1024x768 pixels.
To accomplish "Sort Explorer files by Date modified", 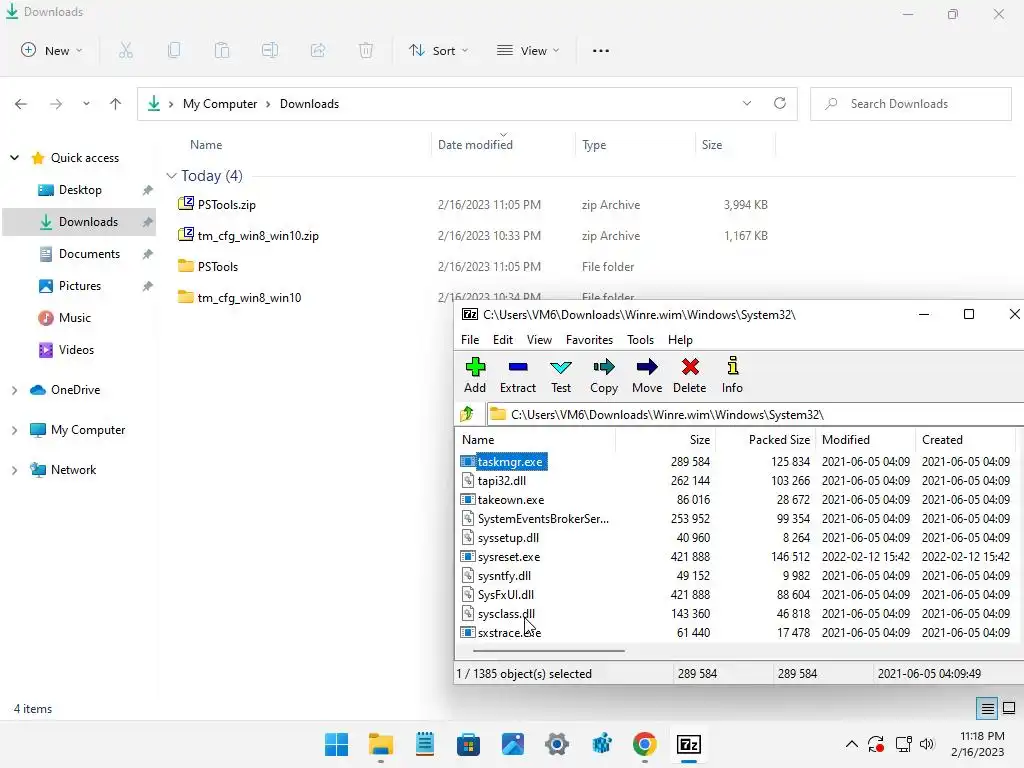I will 503,145.
